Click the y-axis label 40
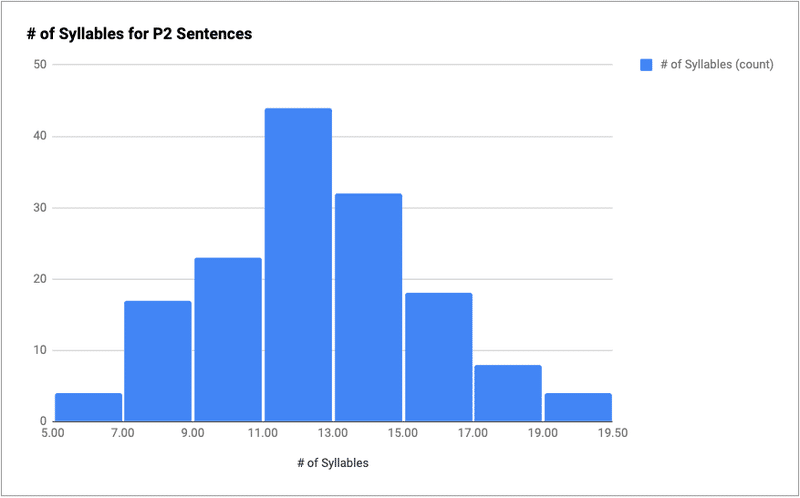Viewport: 800px width, 498px height. pyautogui.click(x=40, y=136)
